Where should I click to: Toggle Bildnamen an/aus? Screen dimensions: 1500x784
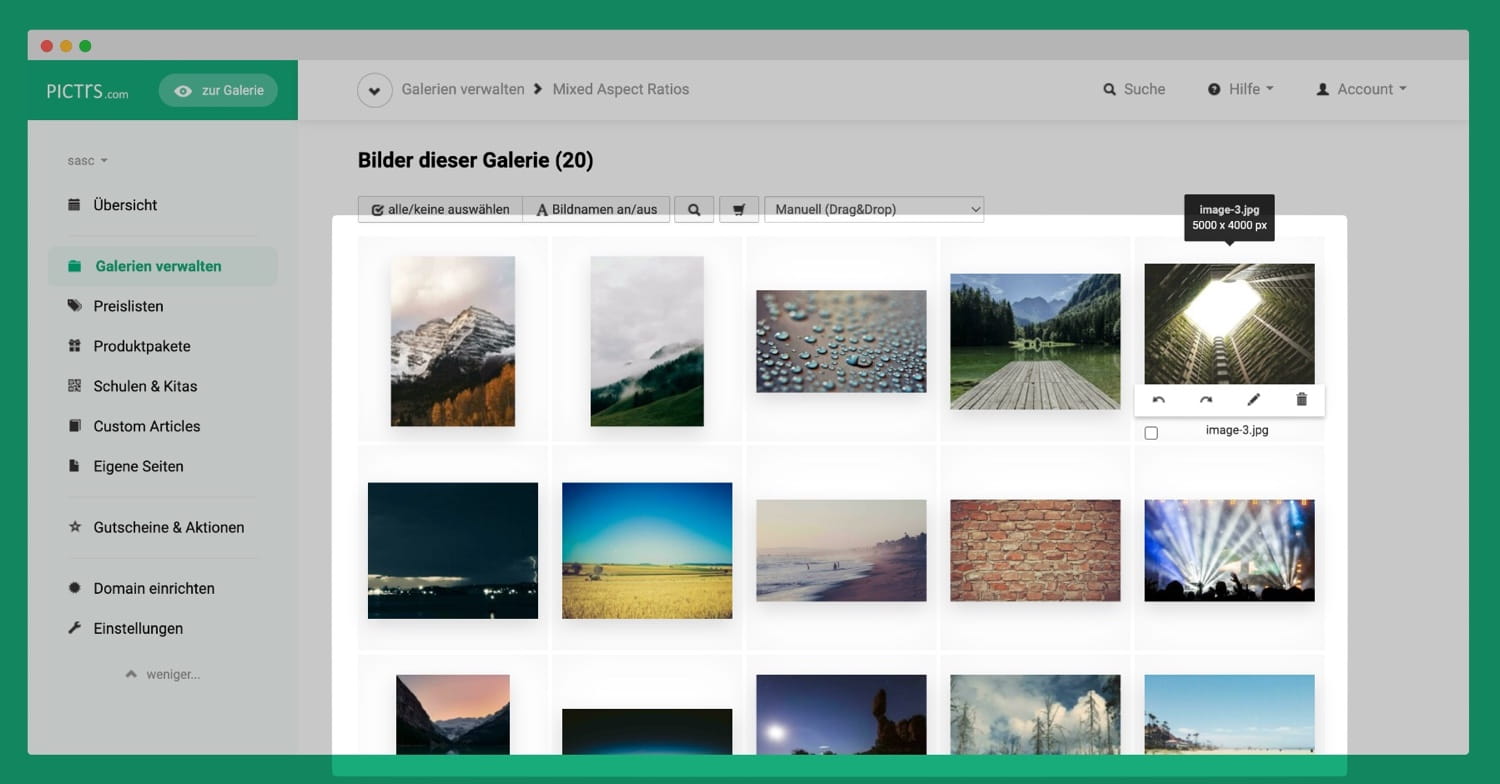click(596, 210)
